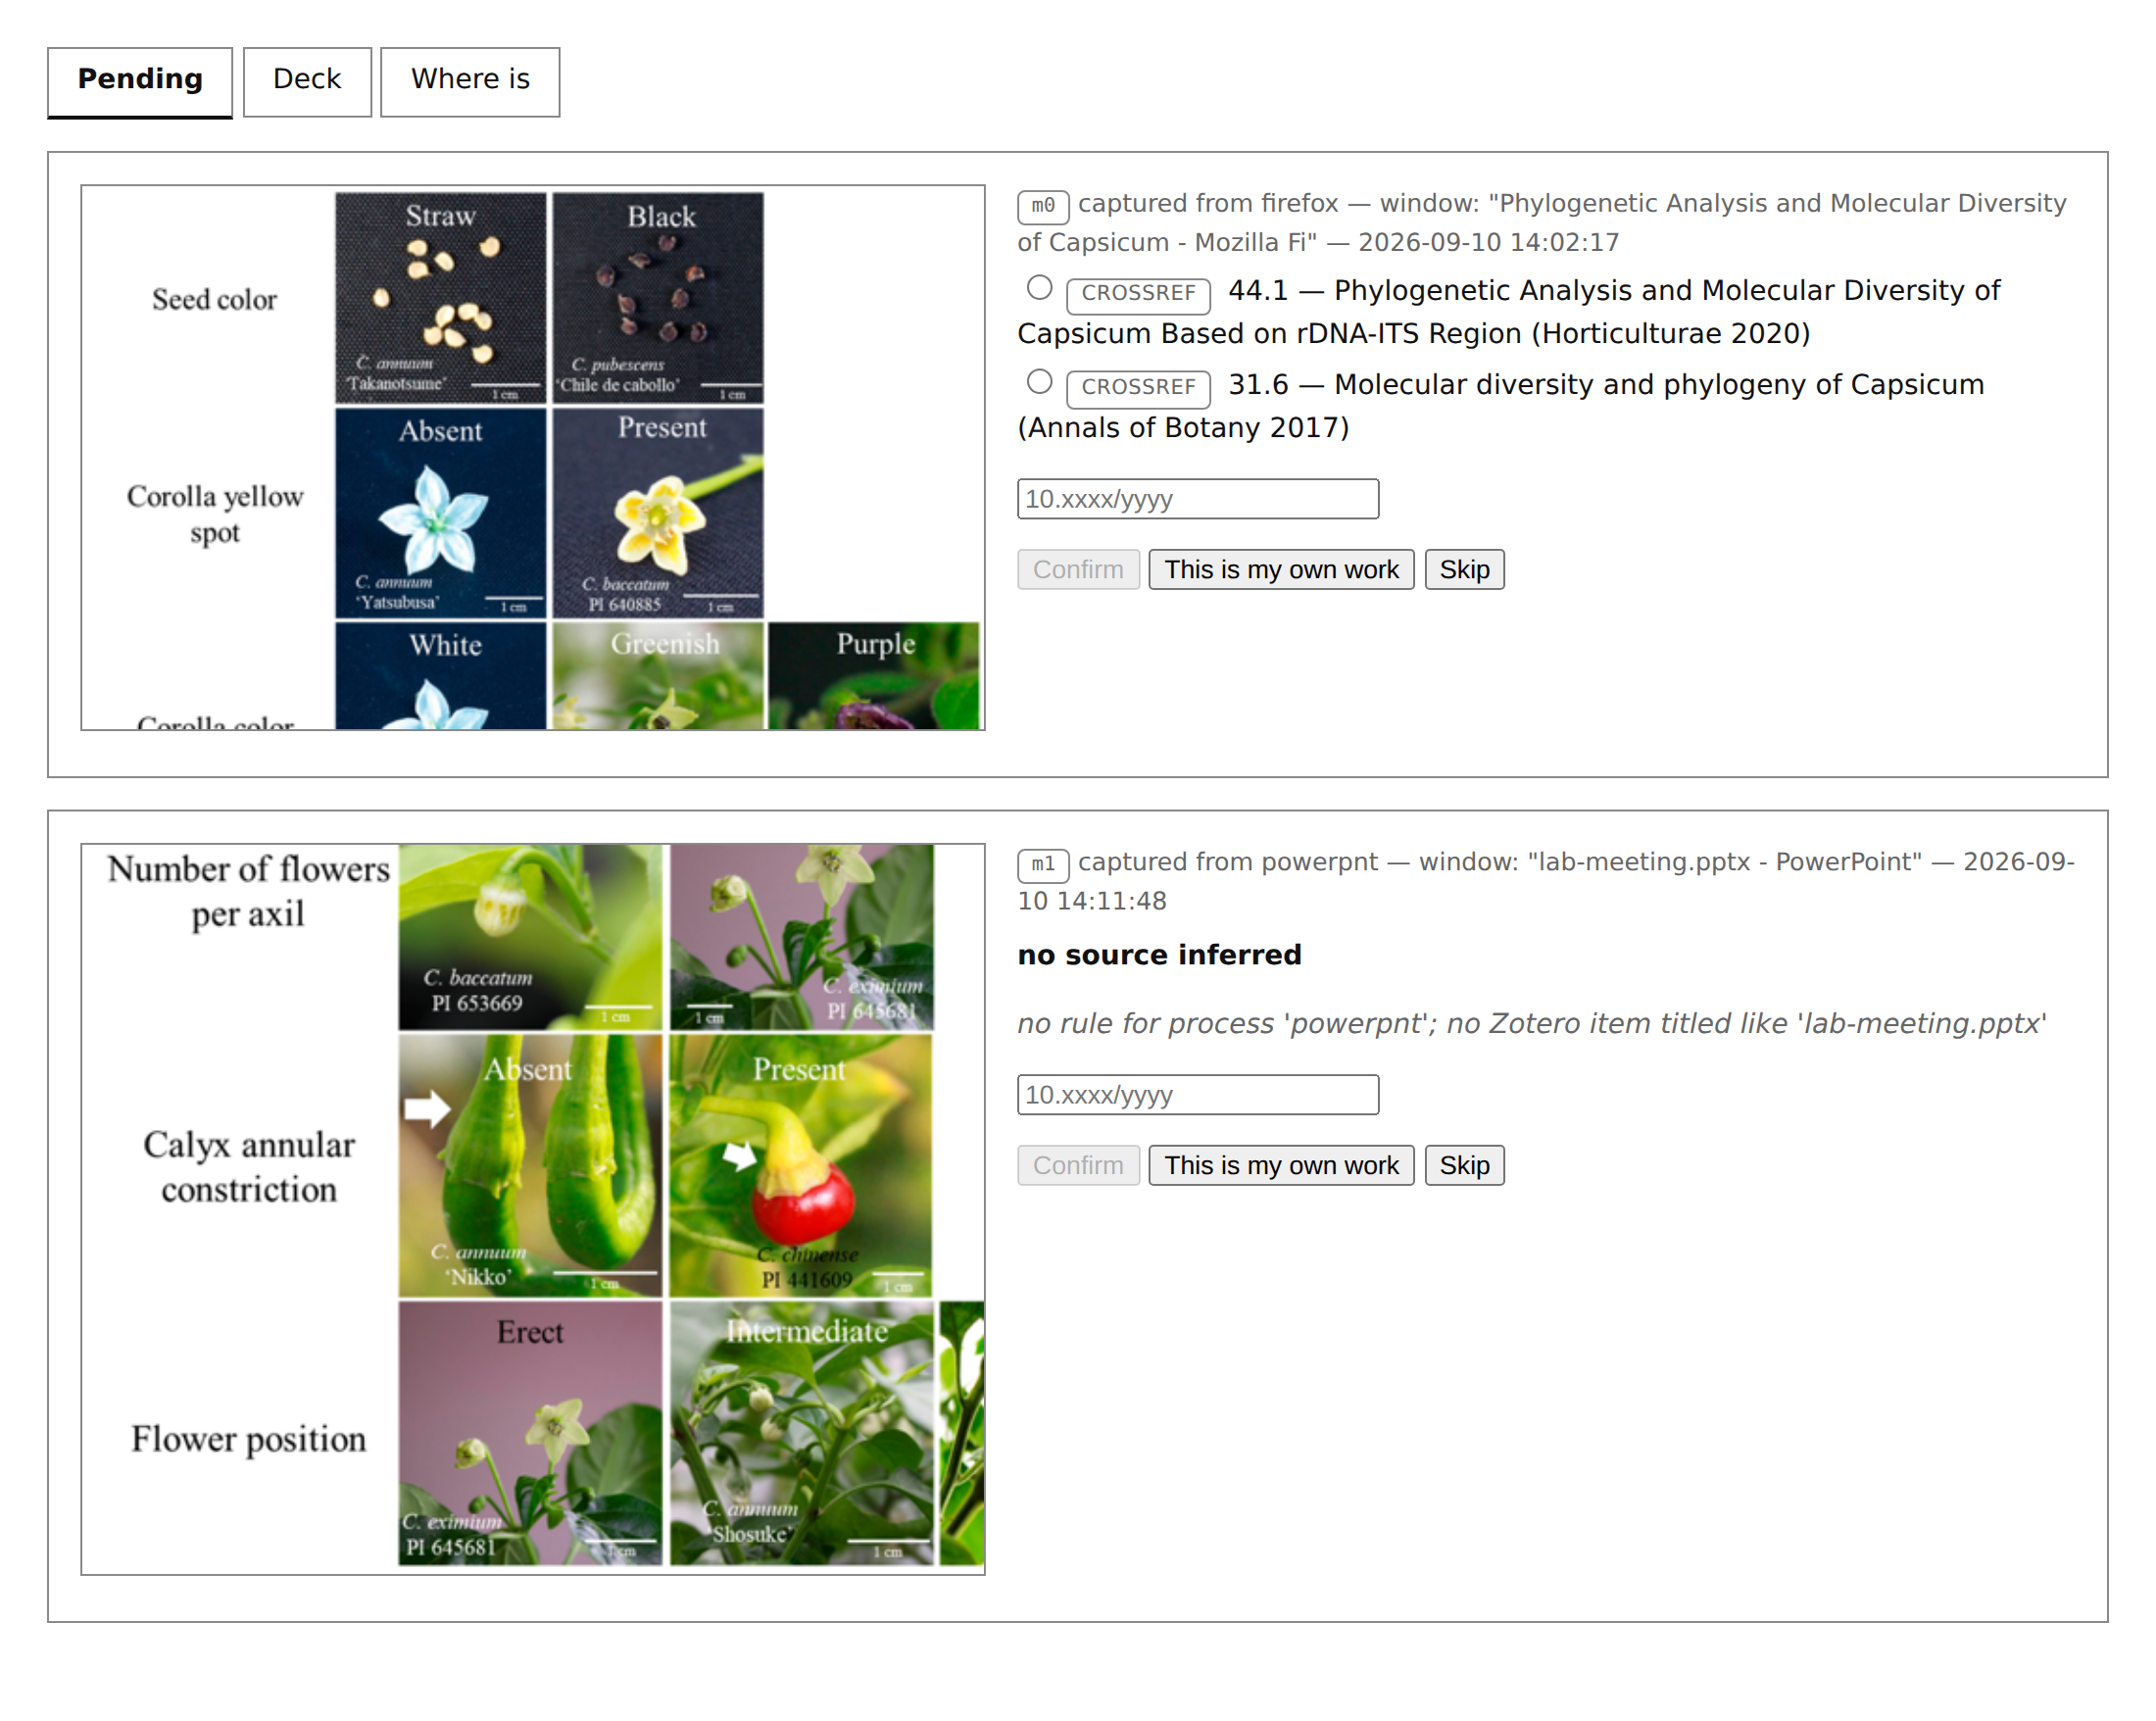
Task: Select the 31.6 Annals of Botany candidate
Action: click(x=1039, y=382)
